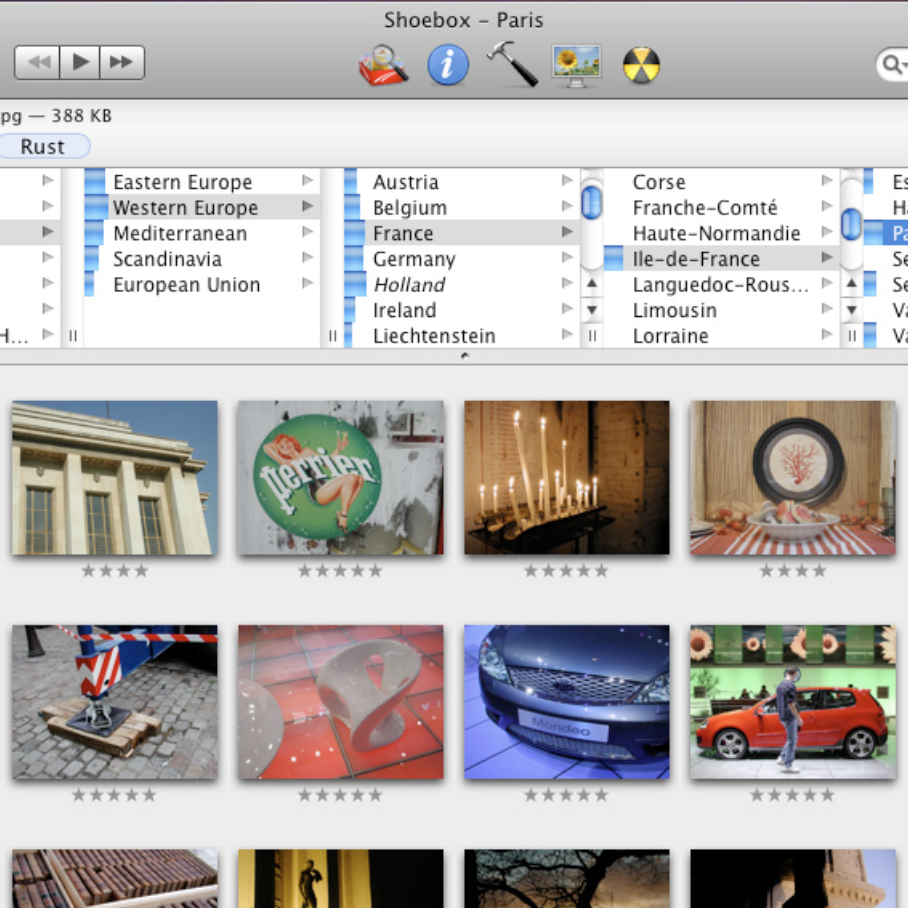Click the blue Info icon
Screen dimensions: 908x908
pyautogui.click(x=448, y=66)
